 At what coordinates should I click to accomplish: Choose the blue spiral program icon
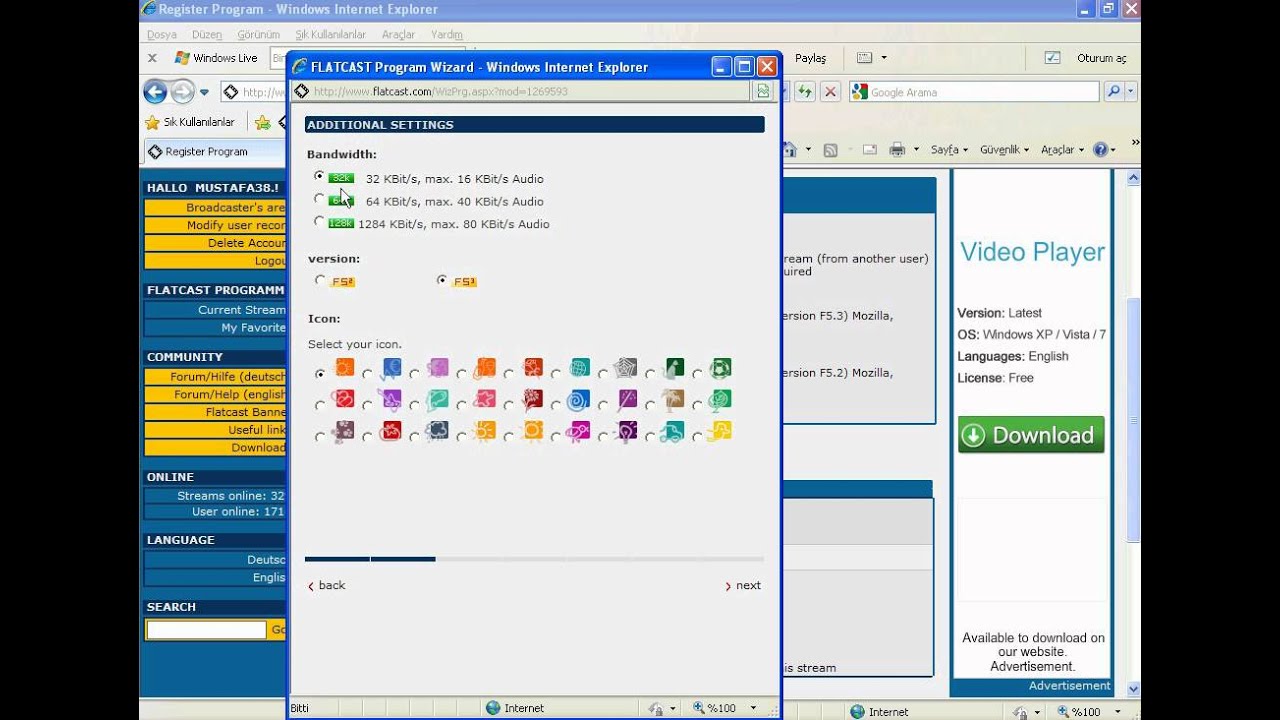tap(580, 400)
